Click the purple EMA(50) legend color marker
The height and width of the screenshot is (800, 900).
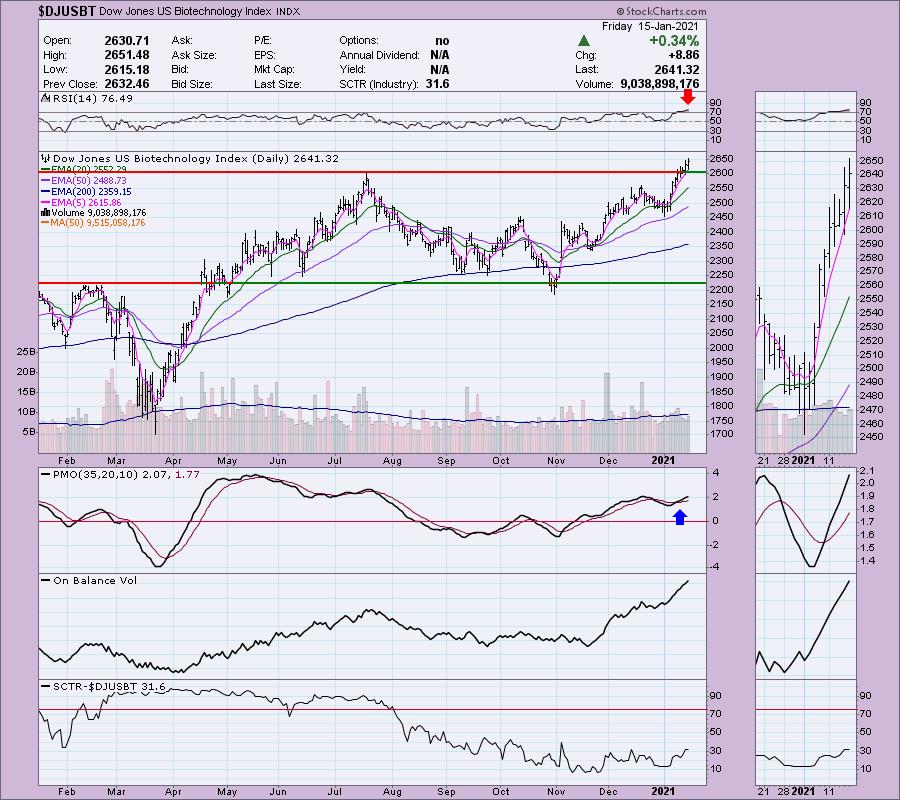coord(45,180)
